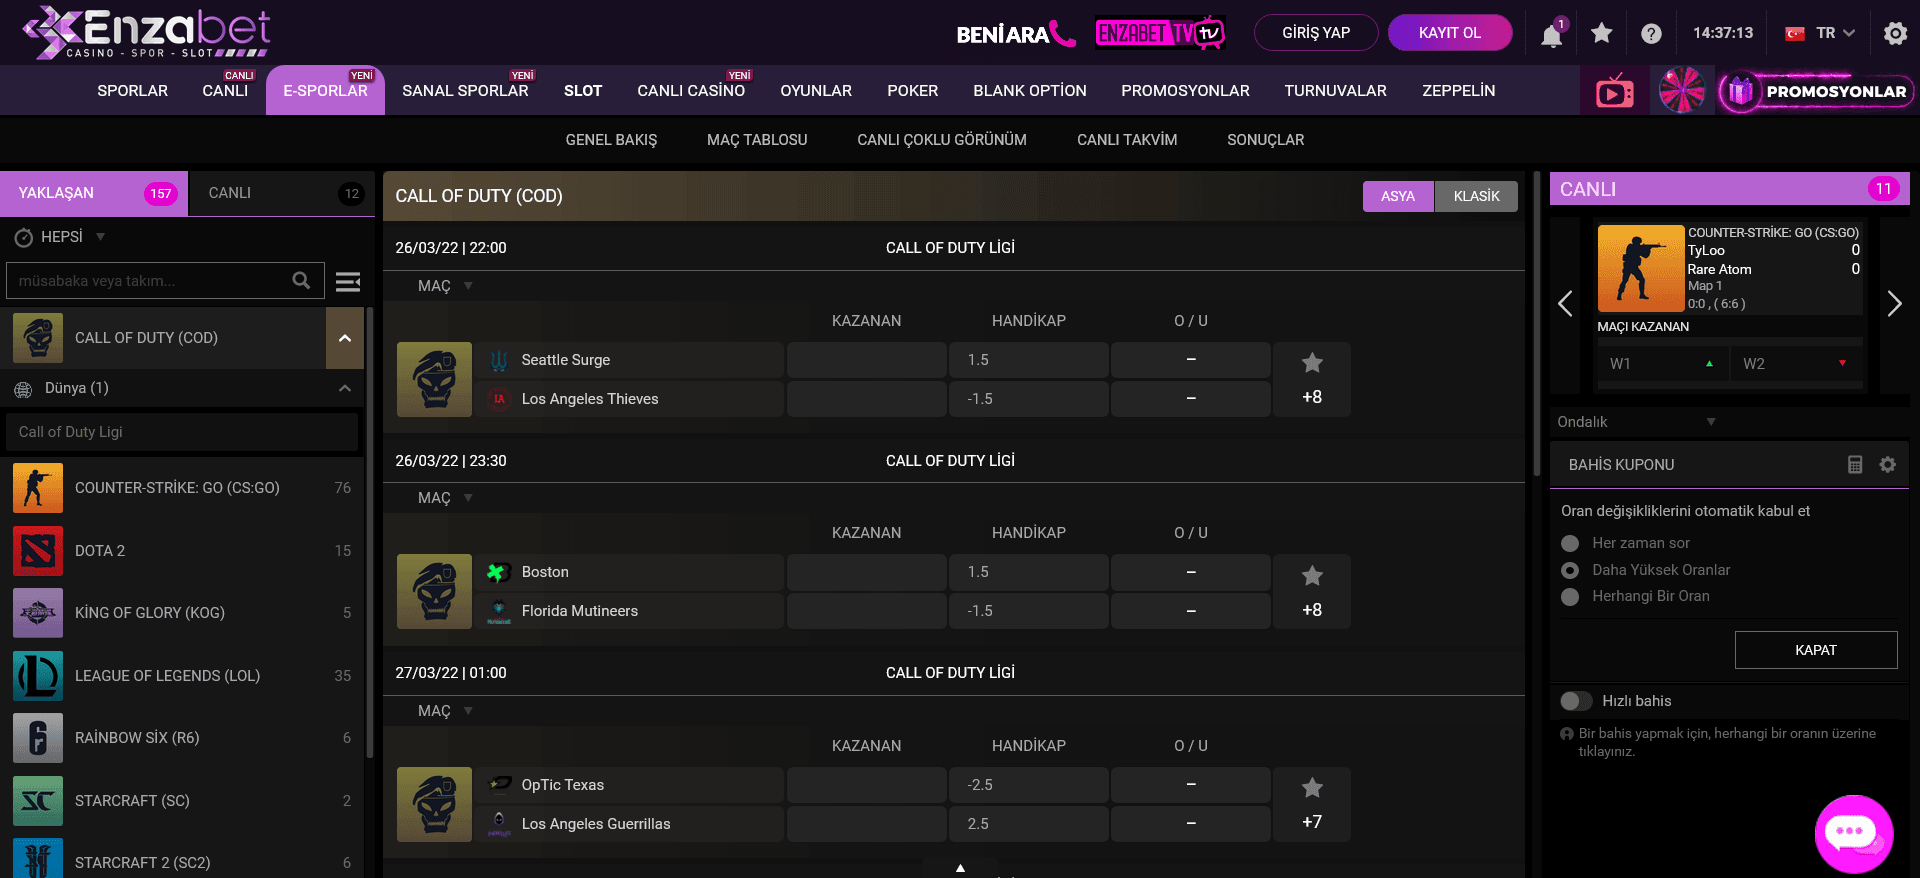Open the bet slip calculator icon
Image resolution: width=1920 pixels, height=878 pixels.
coord(1855,464)
